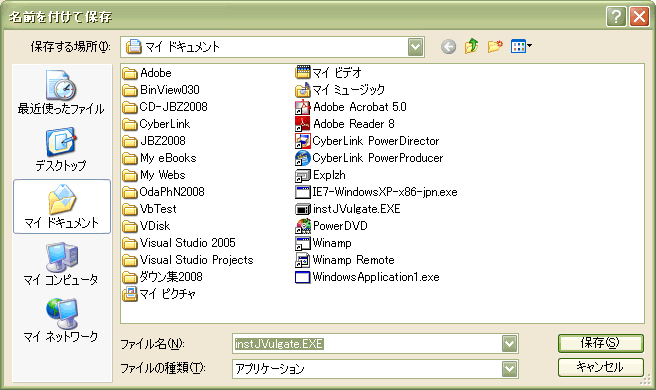Select the Adobe folder
The width and height of the screenshot is (656, 390).
147,73
